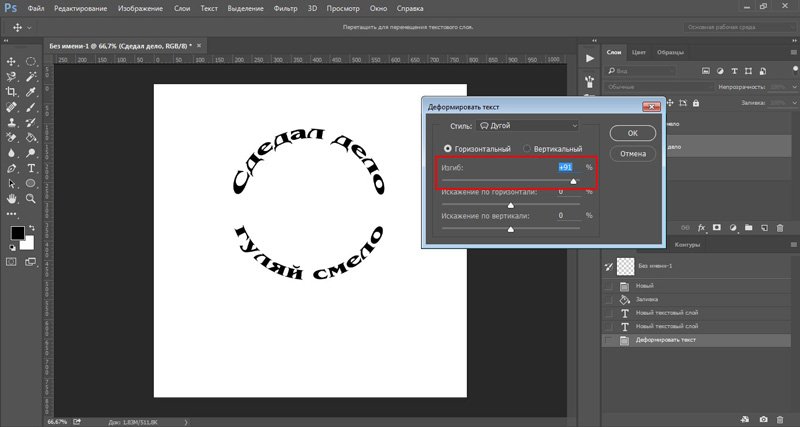Select the Hand tool
This screenshot has width=800, height=427.
[x=11, y=199]
